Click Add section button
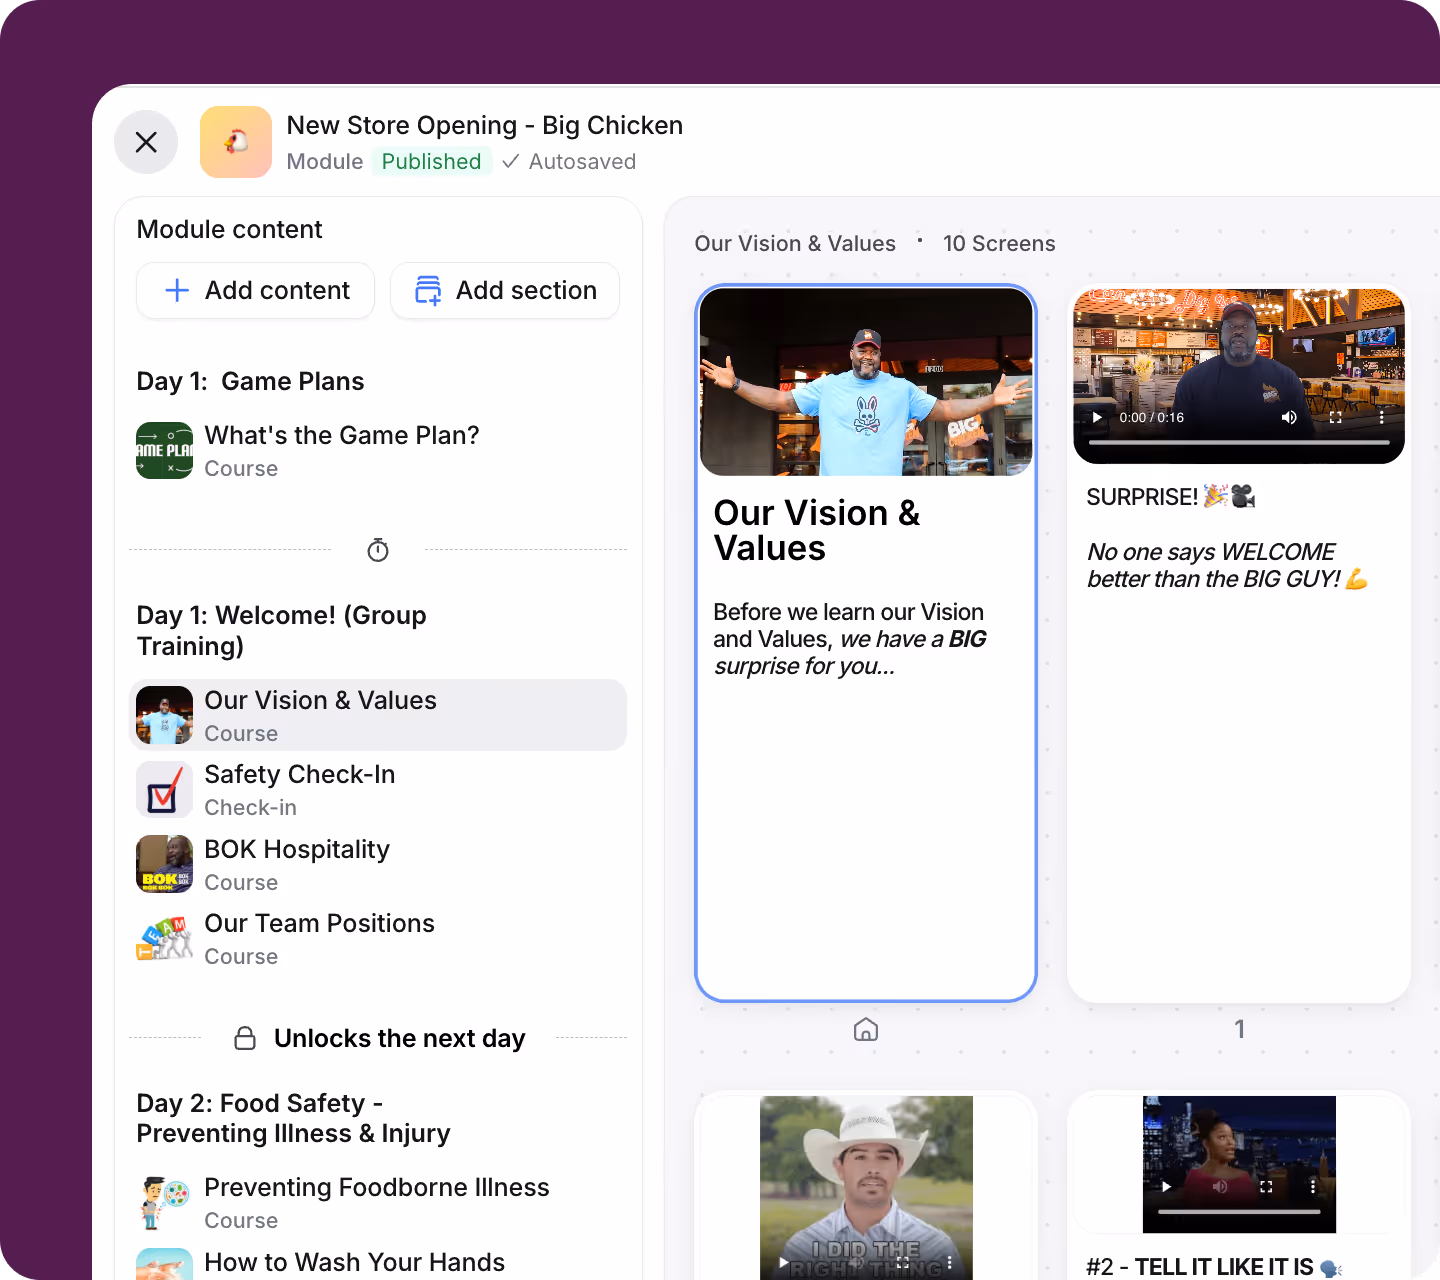Image resolution: width=1440 pixels, height=1280 pixels. (505, 290)
